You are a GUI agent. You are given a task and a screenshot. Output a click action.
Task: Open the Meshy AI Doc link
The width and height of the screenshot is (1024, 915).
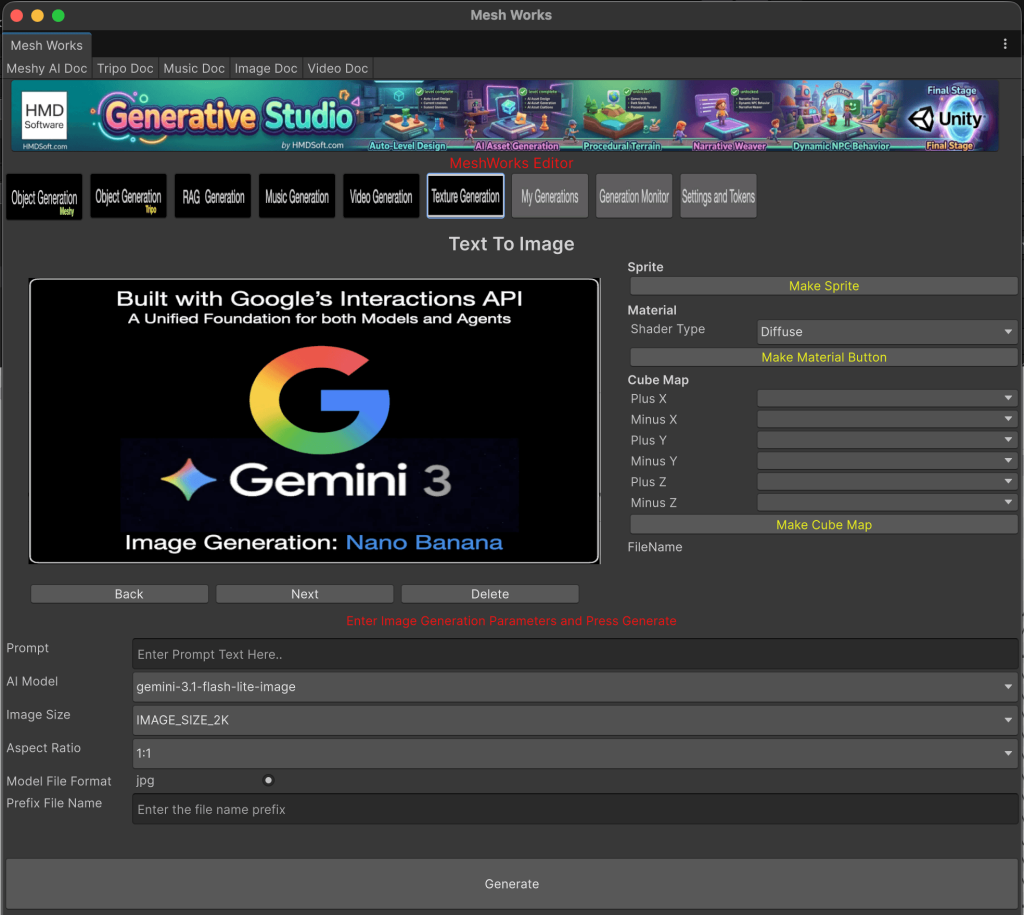click(47, 68)
